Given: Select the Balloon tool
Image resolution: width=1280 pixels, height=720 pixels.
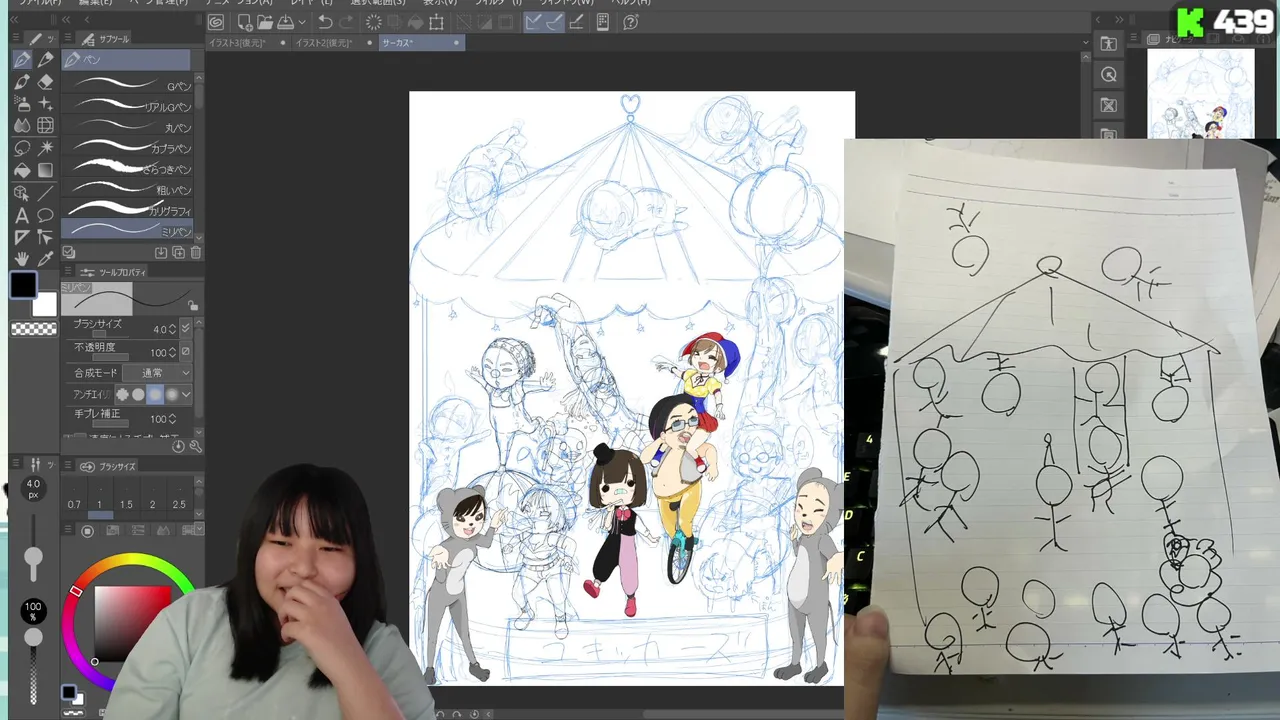Looking at the screenshot, I should tap(45, 215).
